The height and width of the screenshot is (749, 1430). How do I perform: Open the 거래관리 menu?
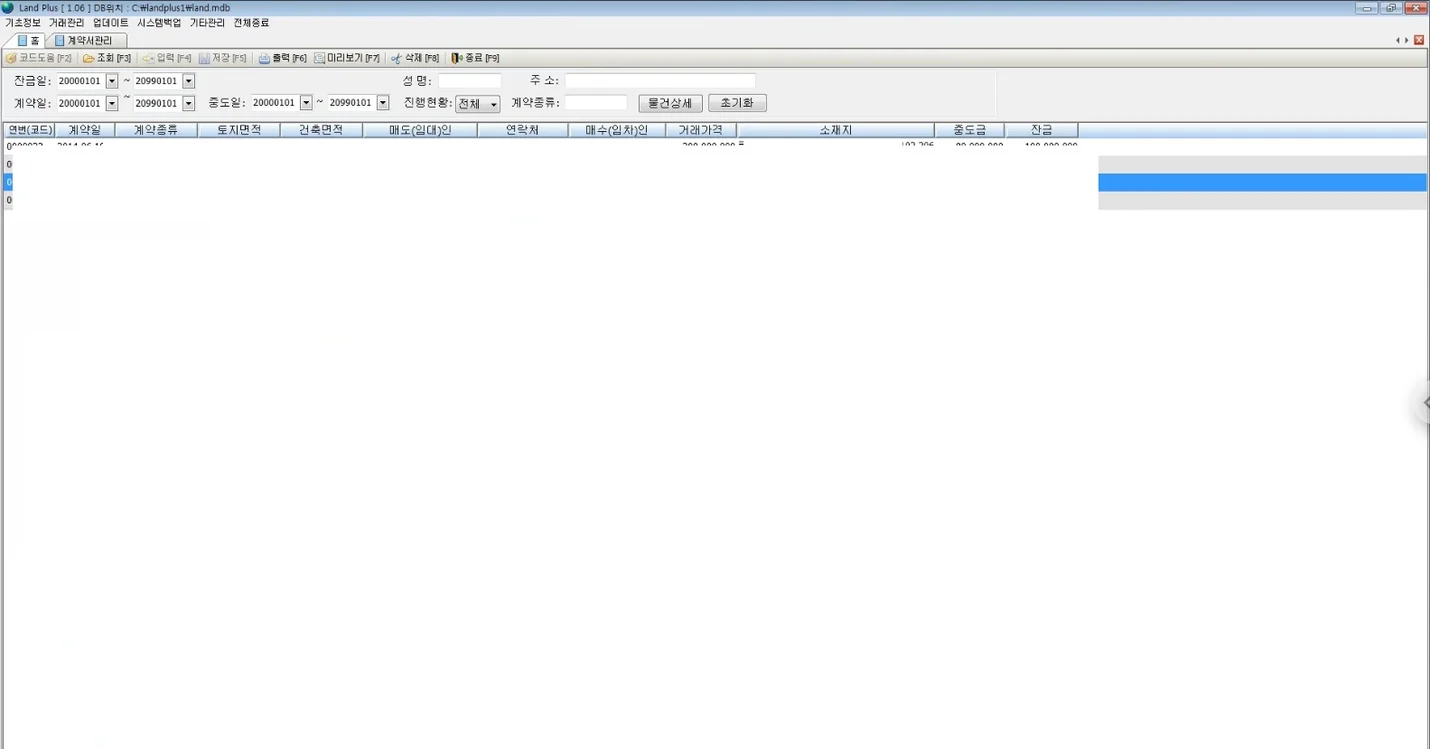click(67, 22)
